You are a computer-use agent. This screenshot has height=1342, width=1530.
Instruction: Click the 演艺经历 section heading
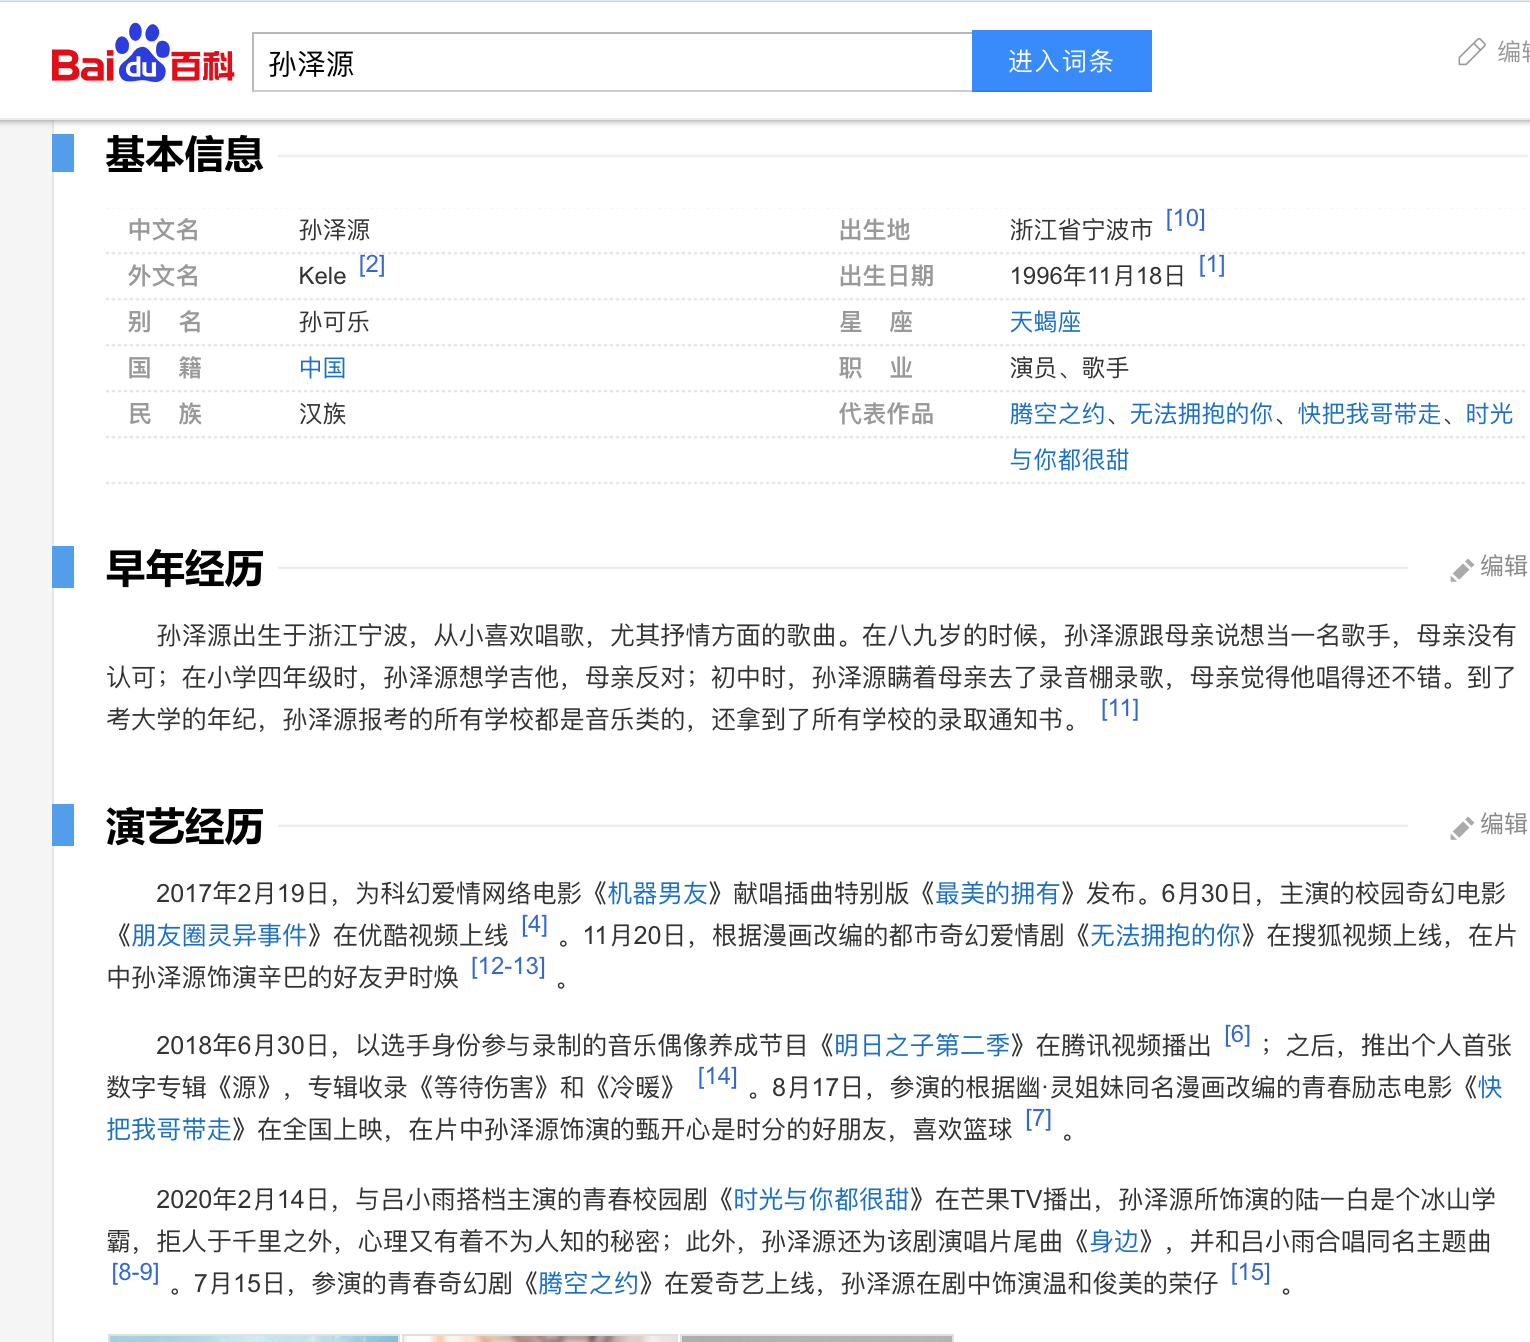click(x=185, y=826)
